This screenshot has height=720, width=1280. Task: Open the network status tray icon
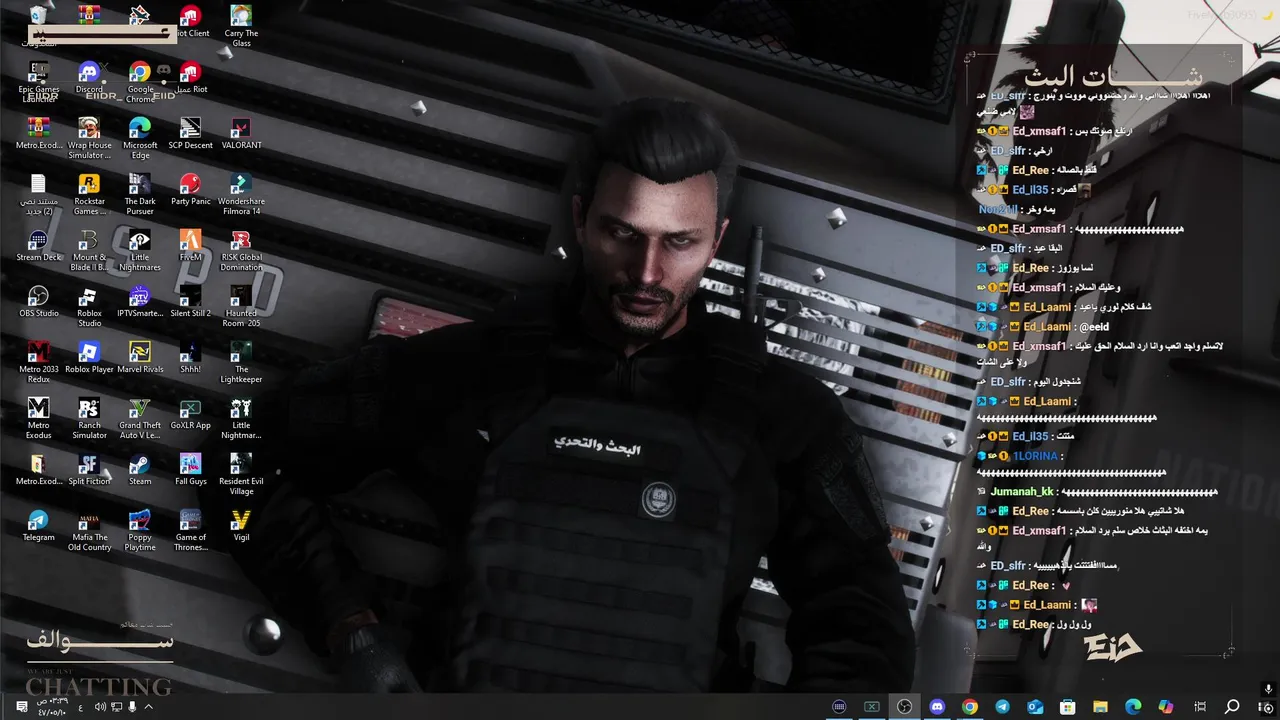pos(117,707)
